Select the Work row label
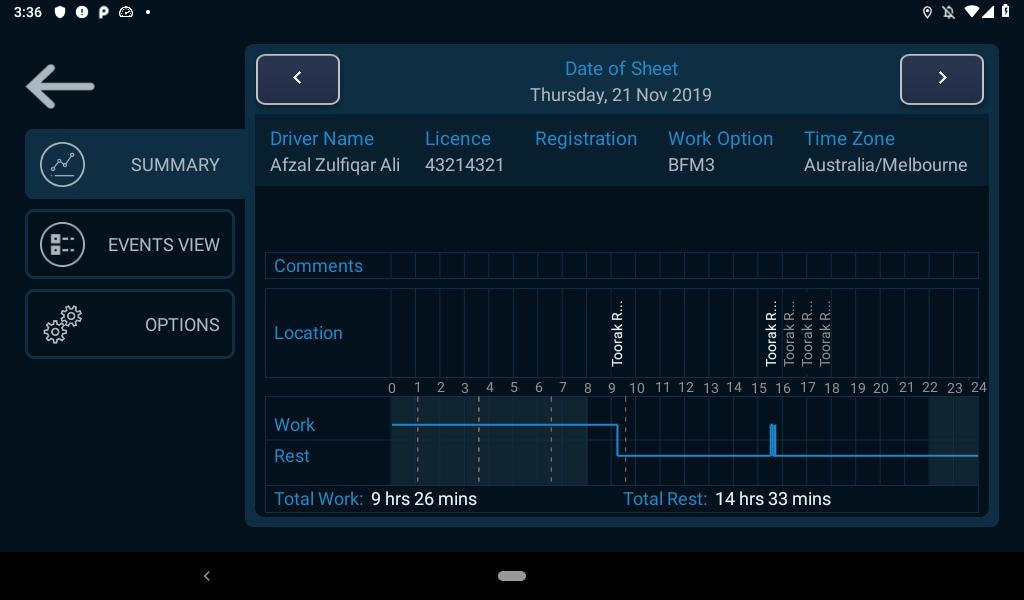 coord(295,425)
